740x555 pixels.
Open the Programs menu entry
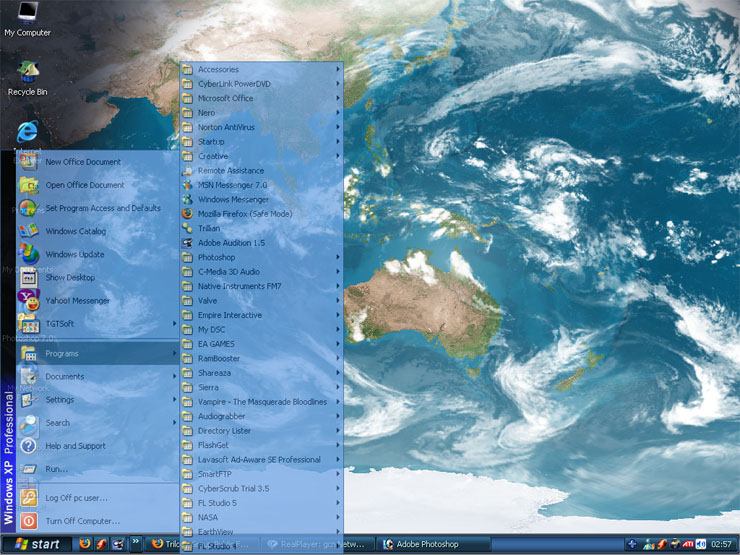[98, 353]
